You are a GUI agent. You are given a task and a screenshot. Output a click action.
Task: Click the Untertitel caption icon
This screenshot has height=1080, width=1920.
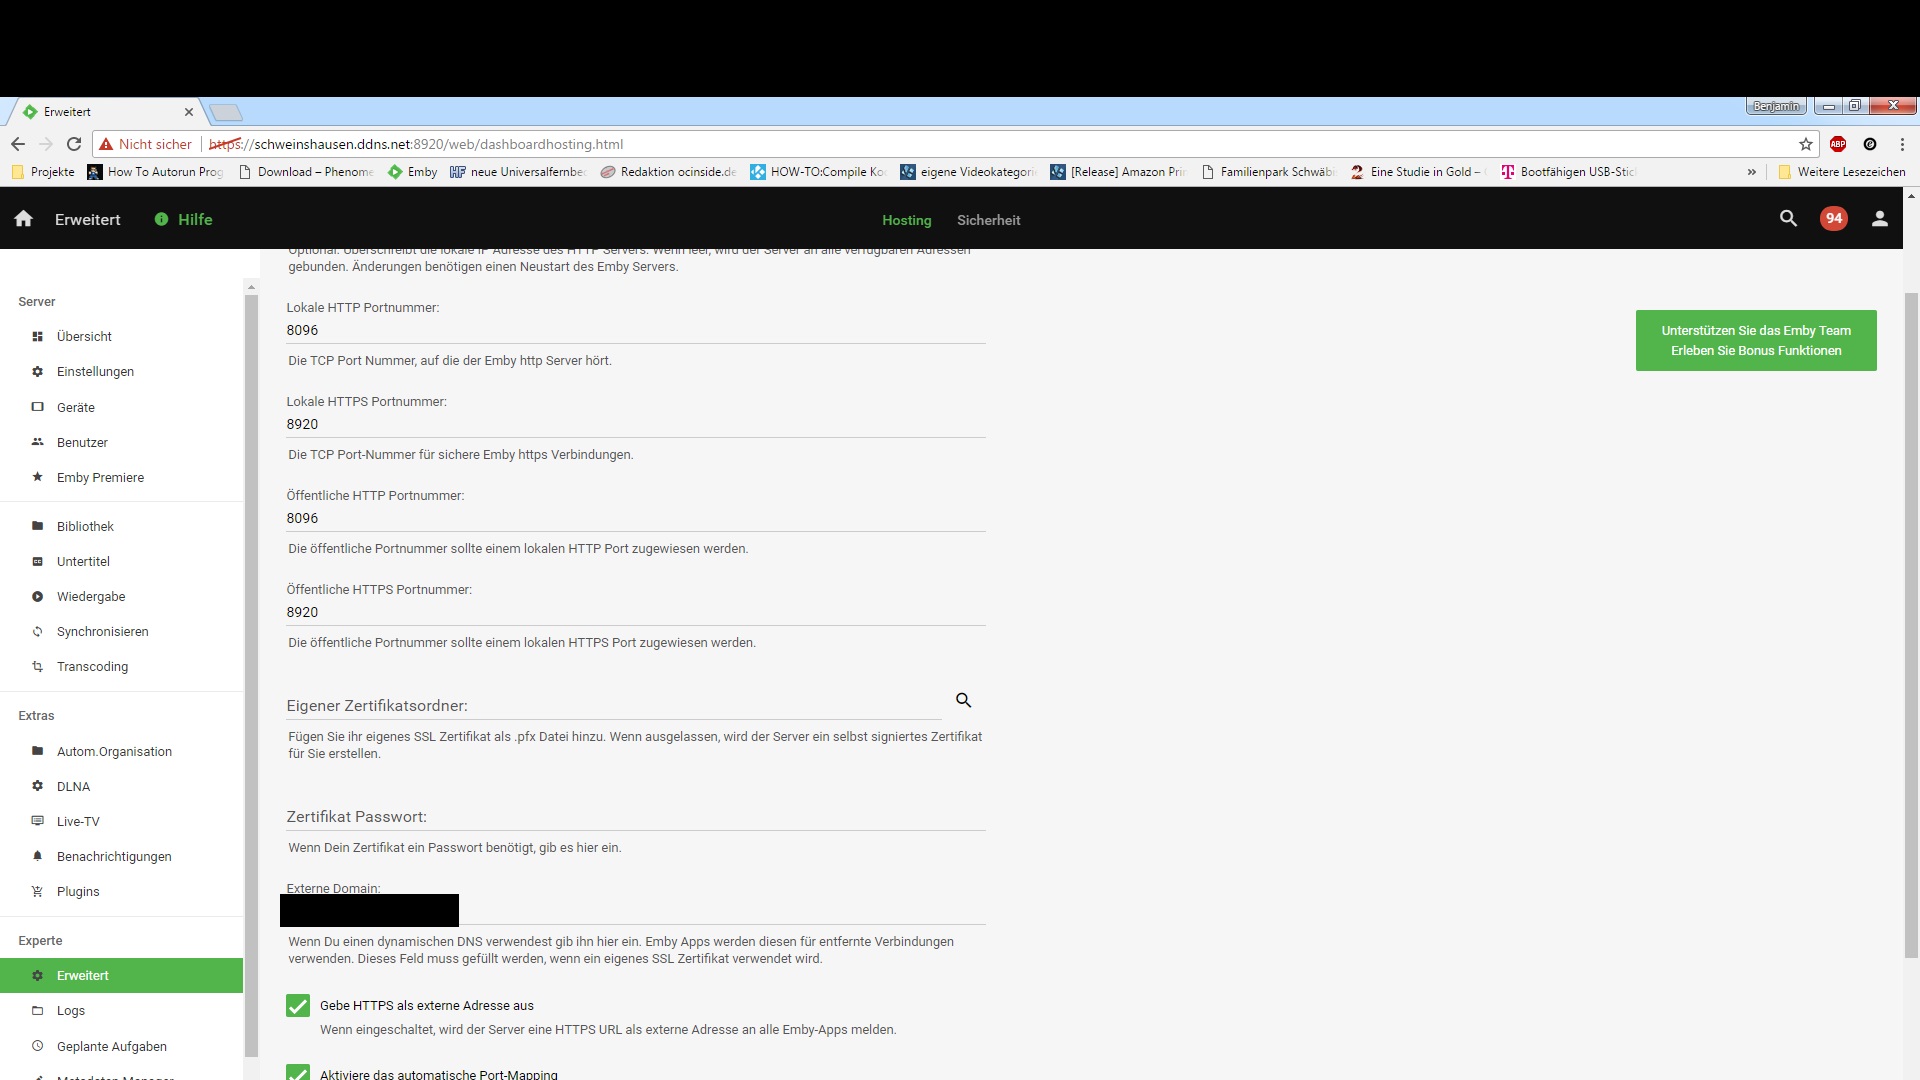(37, 561)
